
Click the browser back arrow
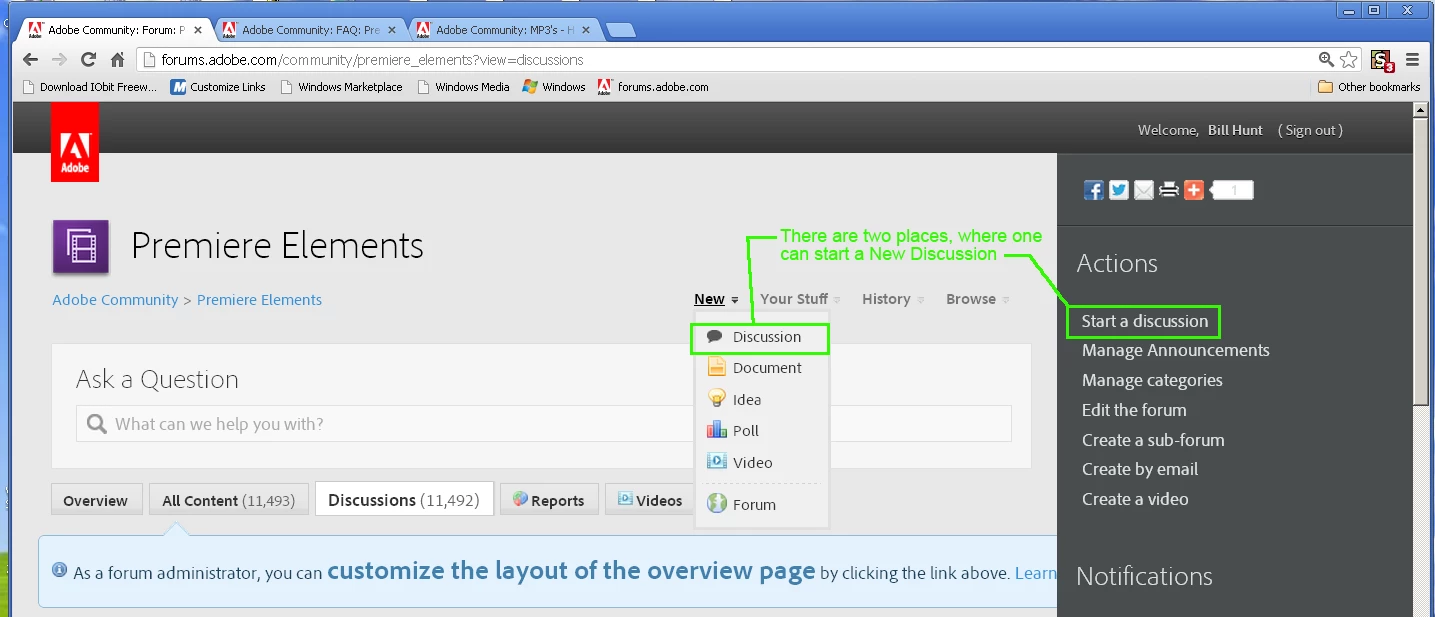(32, 60)
